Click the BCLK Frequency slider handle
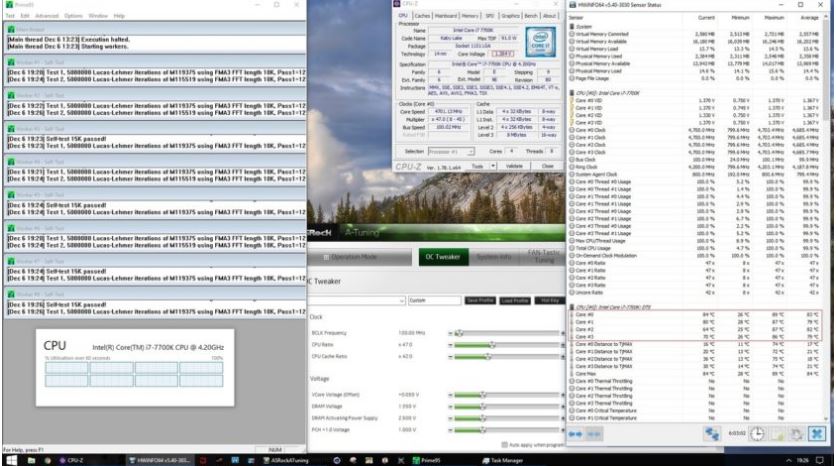Viewport: 836px width, 466px height. pos(460,333)
